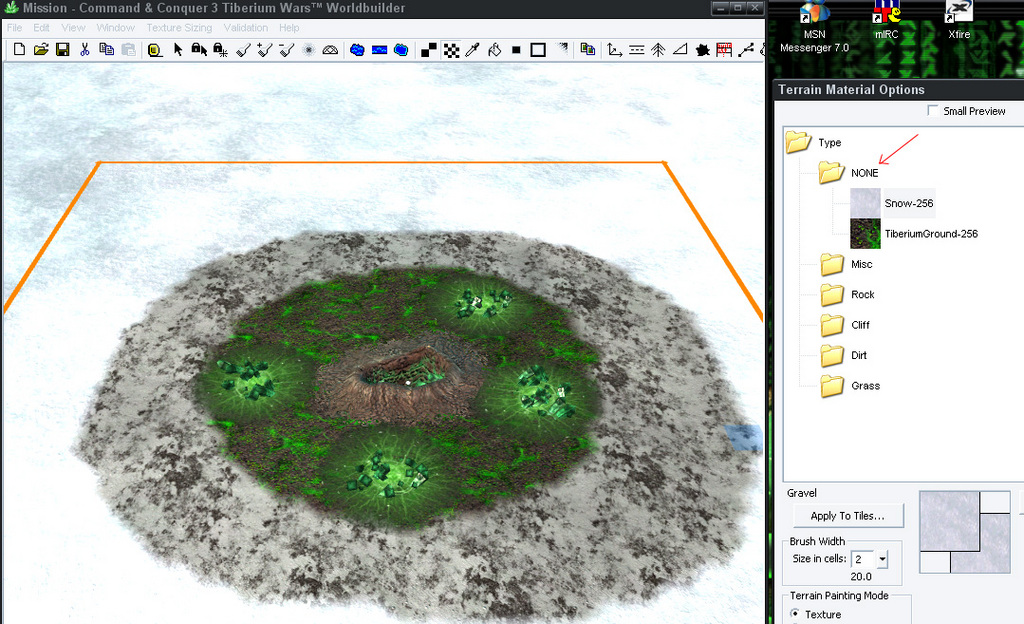Open a map file with folder icon
The image size is (1024, 624).
tap(41, 50)
